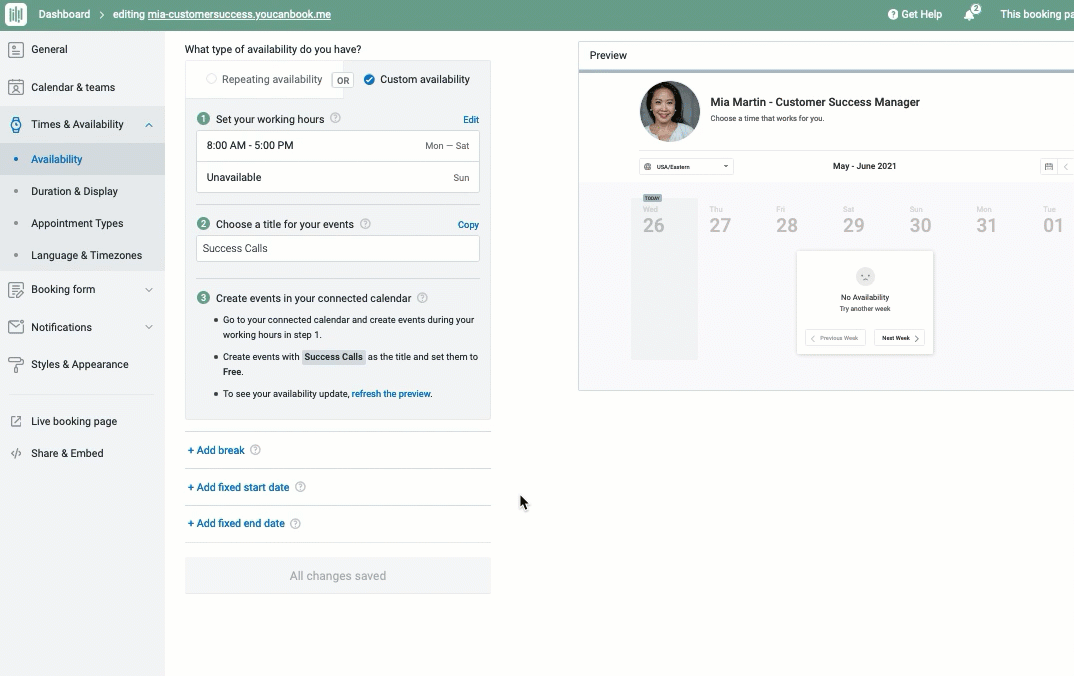Click the sad face No Availability icon

tap(865, 276)
